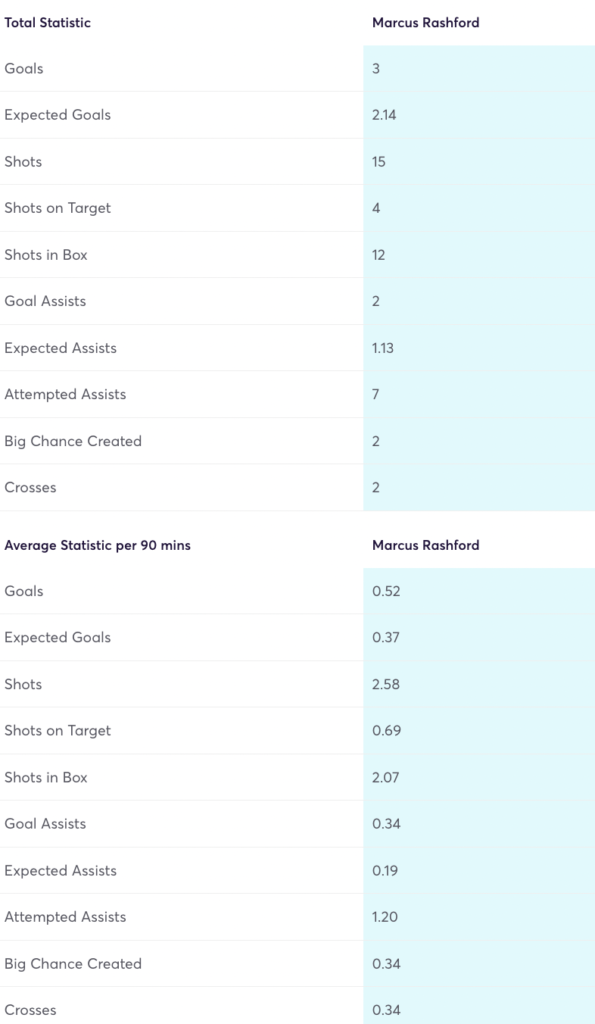Select the Attempted Assists total value 7
The image size is (595, 1024).
376,394
